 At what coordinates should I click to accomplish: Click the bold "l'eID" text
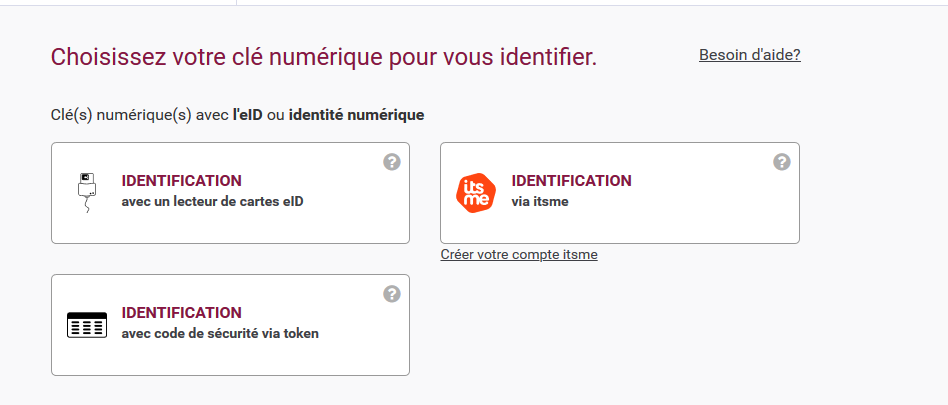click(x=248, y=115)
